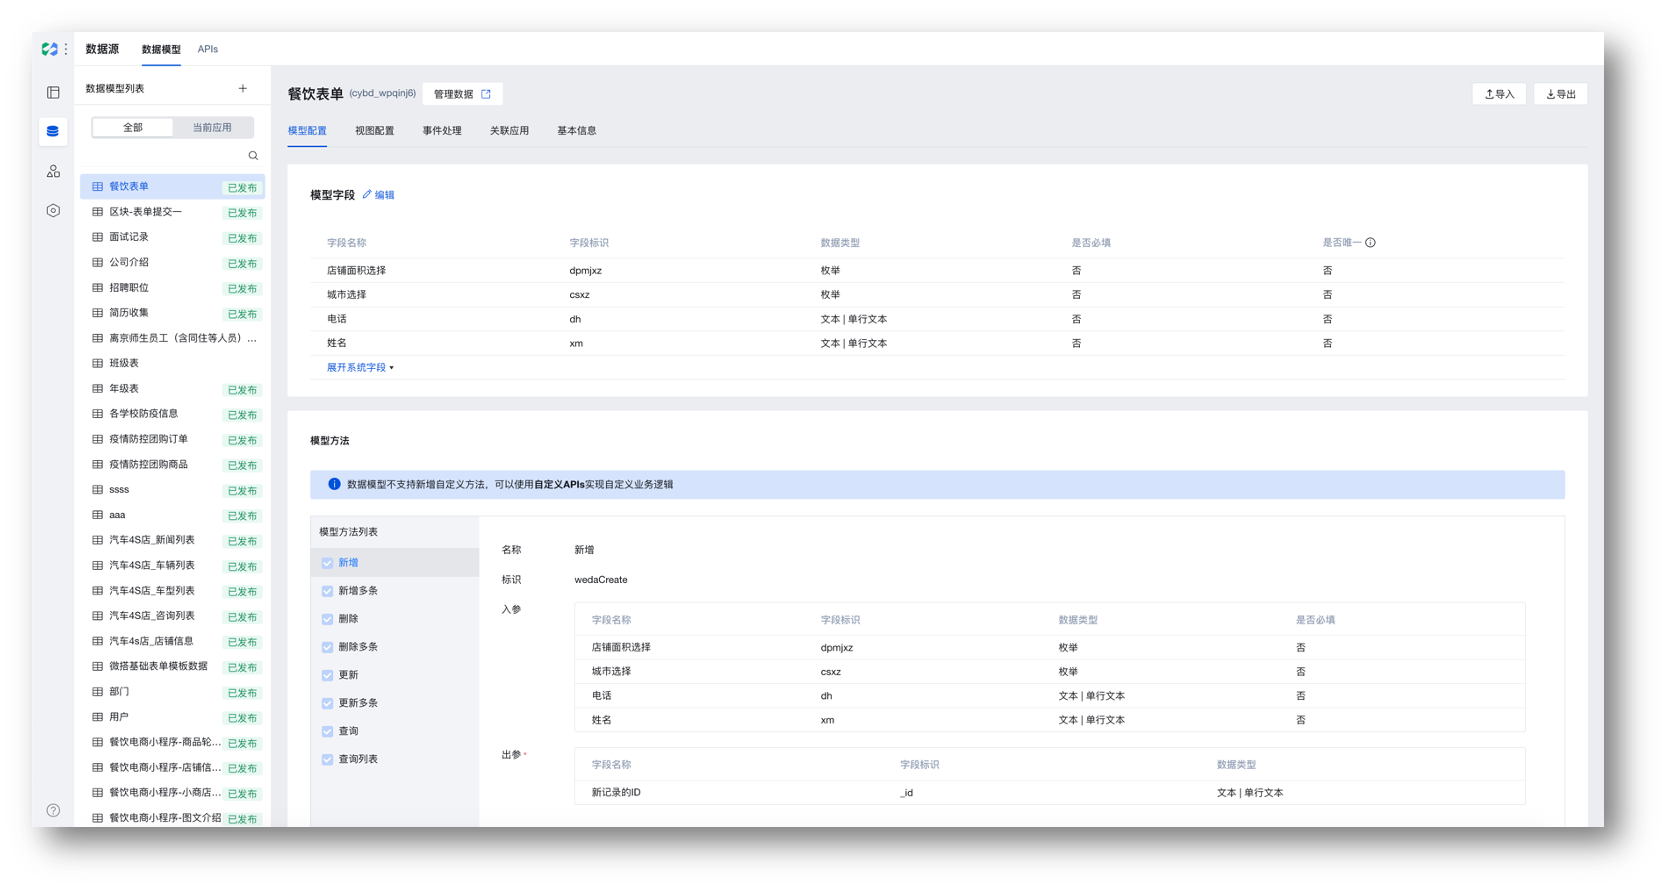Open the APIs top tab
The height and width of the screenshot is (890, 1666).
point(208,49)
